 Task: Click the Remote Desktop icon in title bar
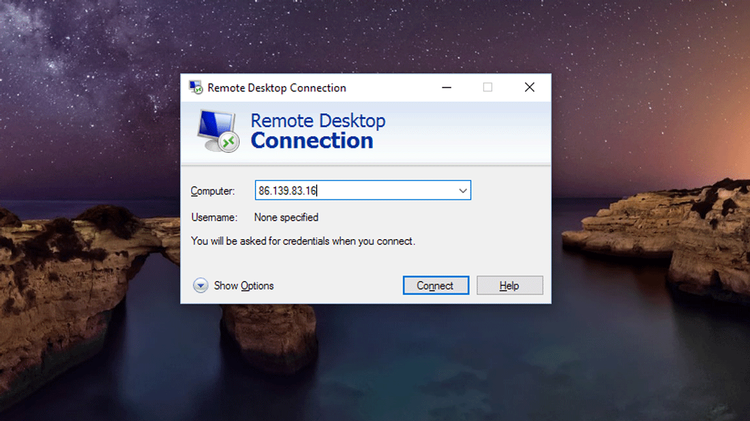point(196,87)
